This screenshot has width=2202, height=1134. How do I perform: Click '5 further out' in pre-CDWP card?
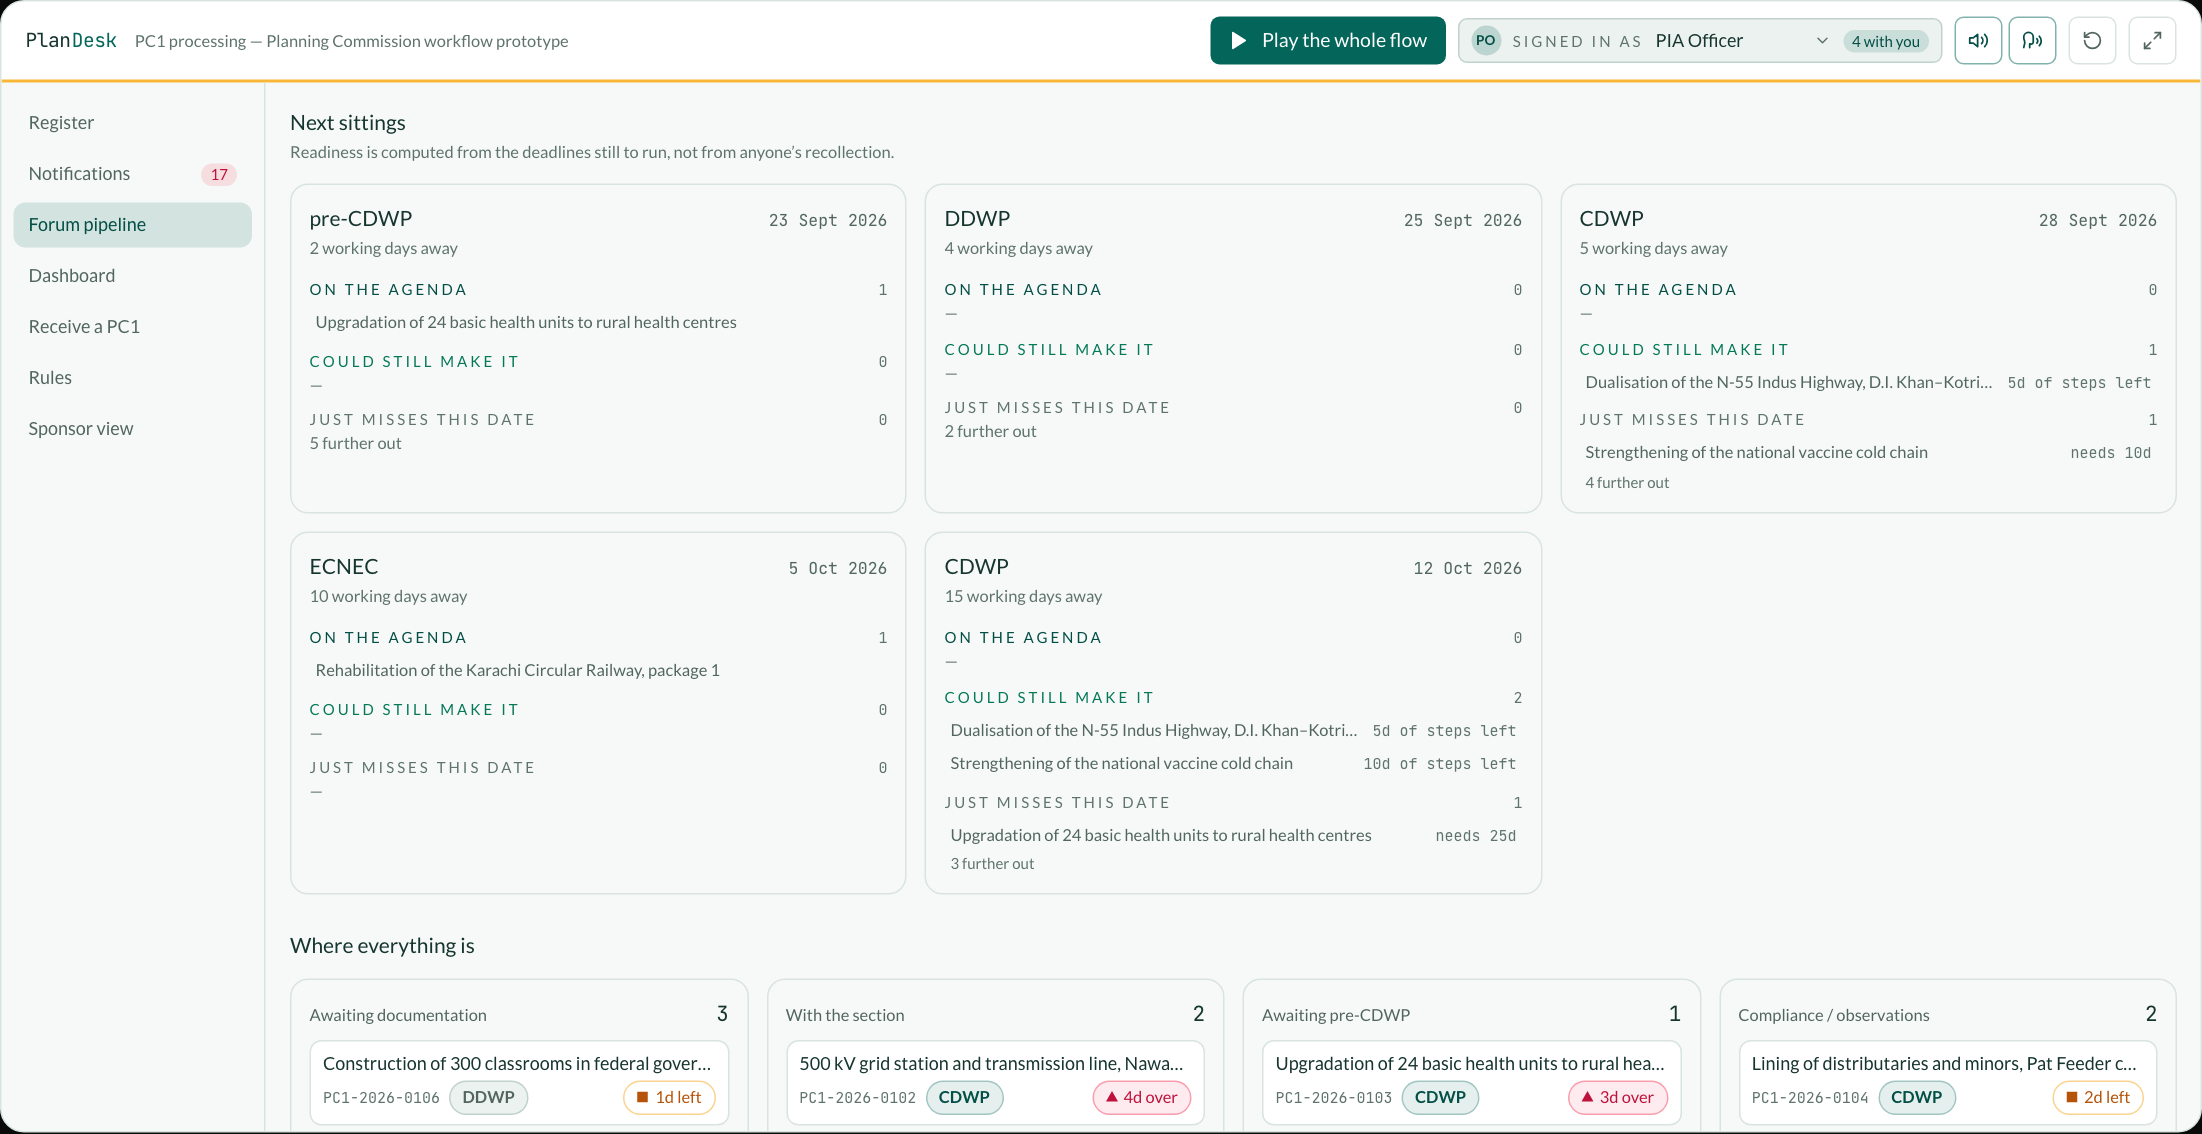(355, 444)
